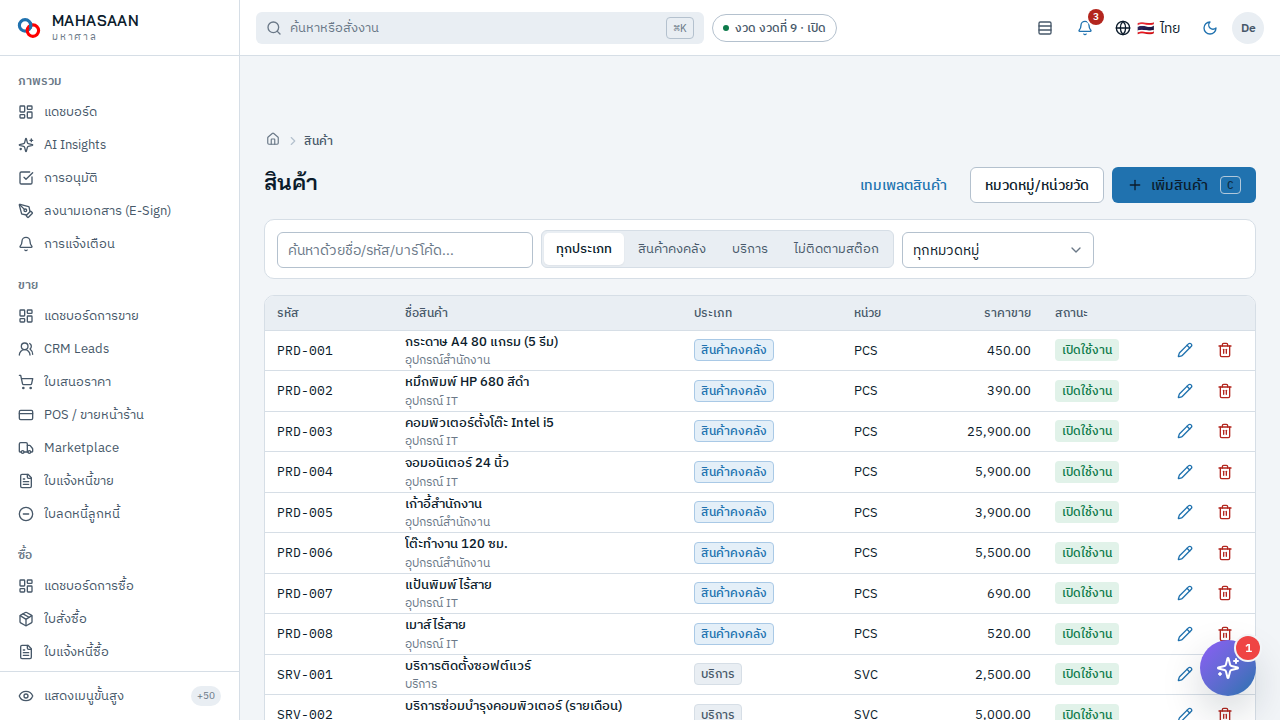The height and width of the screenshot is (720, 1280).
Task: Go to ลงนามเอกสาร (E-Sign) in sidebar
Action: [x=120, y=211]
